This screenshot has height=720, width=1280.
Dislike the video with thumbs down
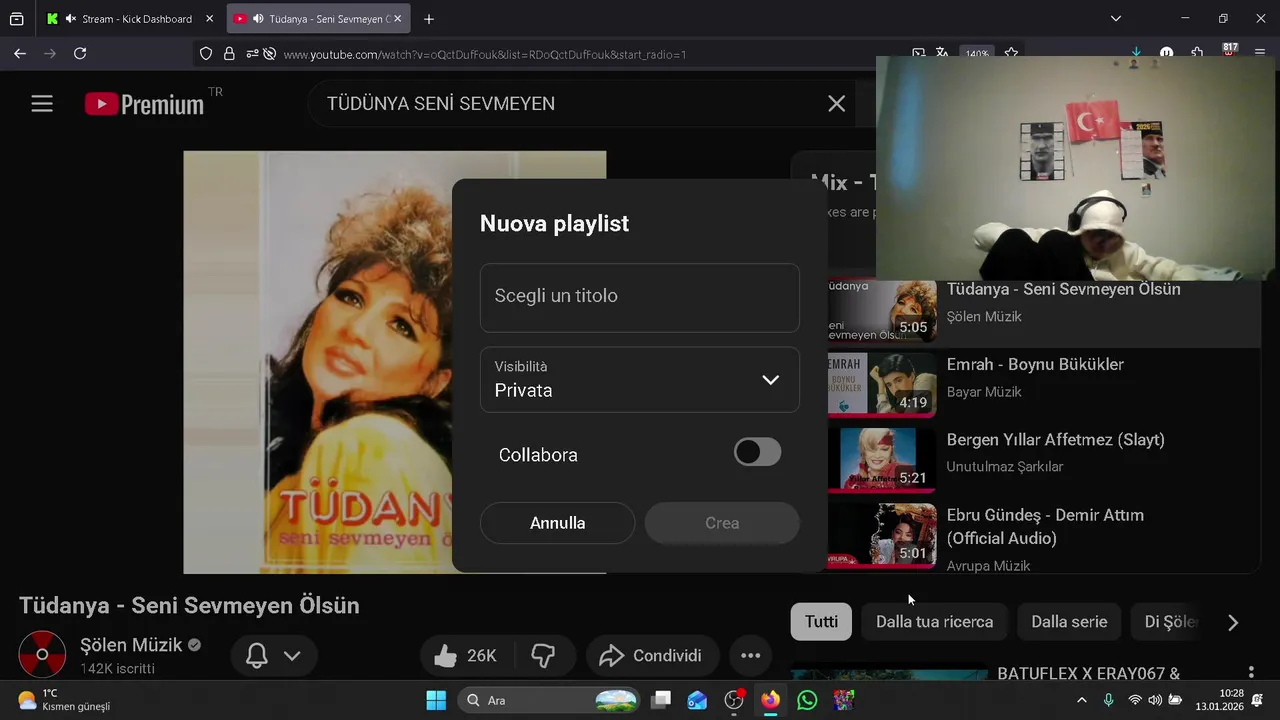click(x=543, y=656)
